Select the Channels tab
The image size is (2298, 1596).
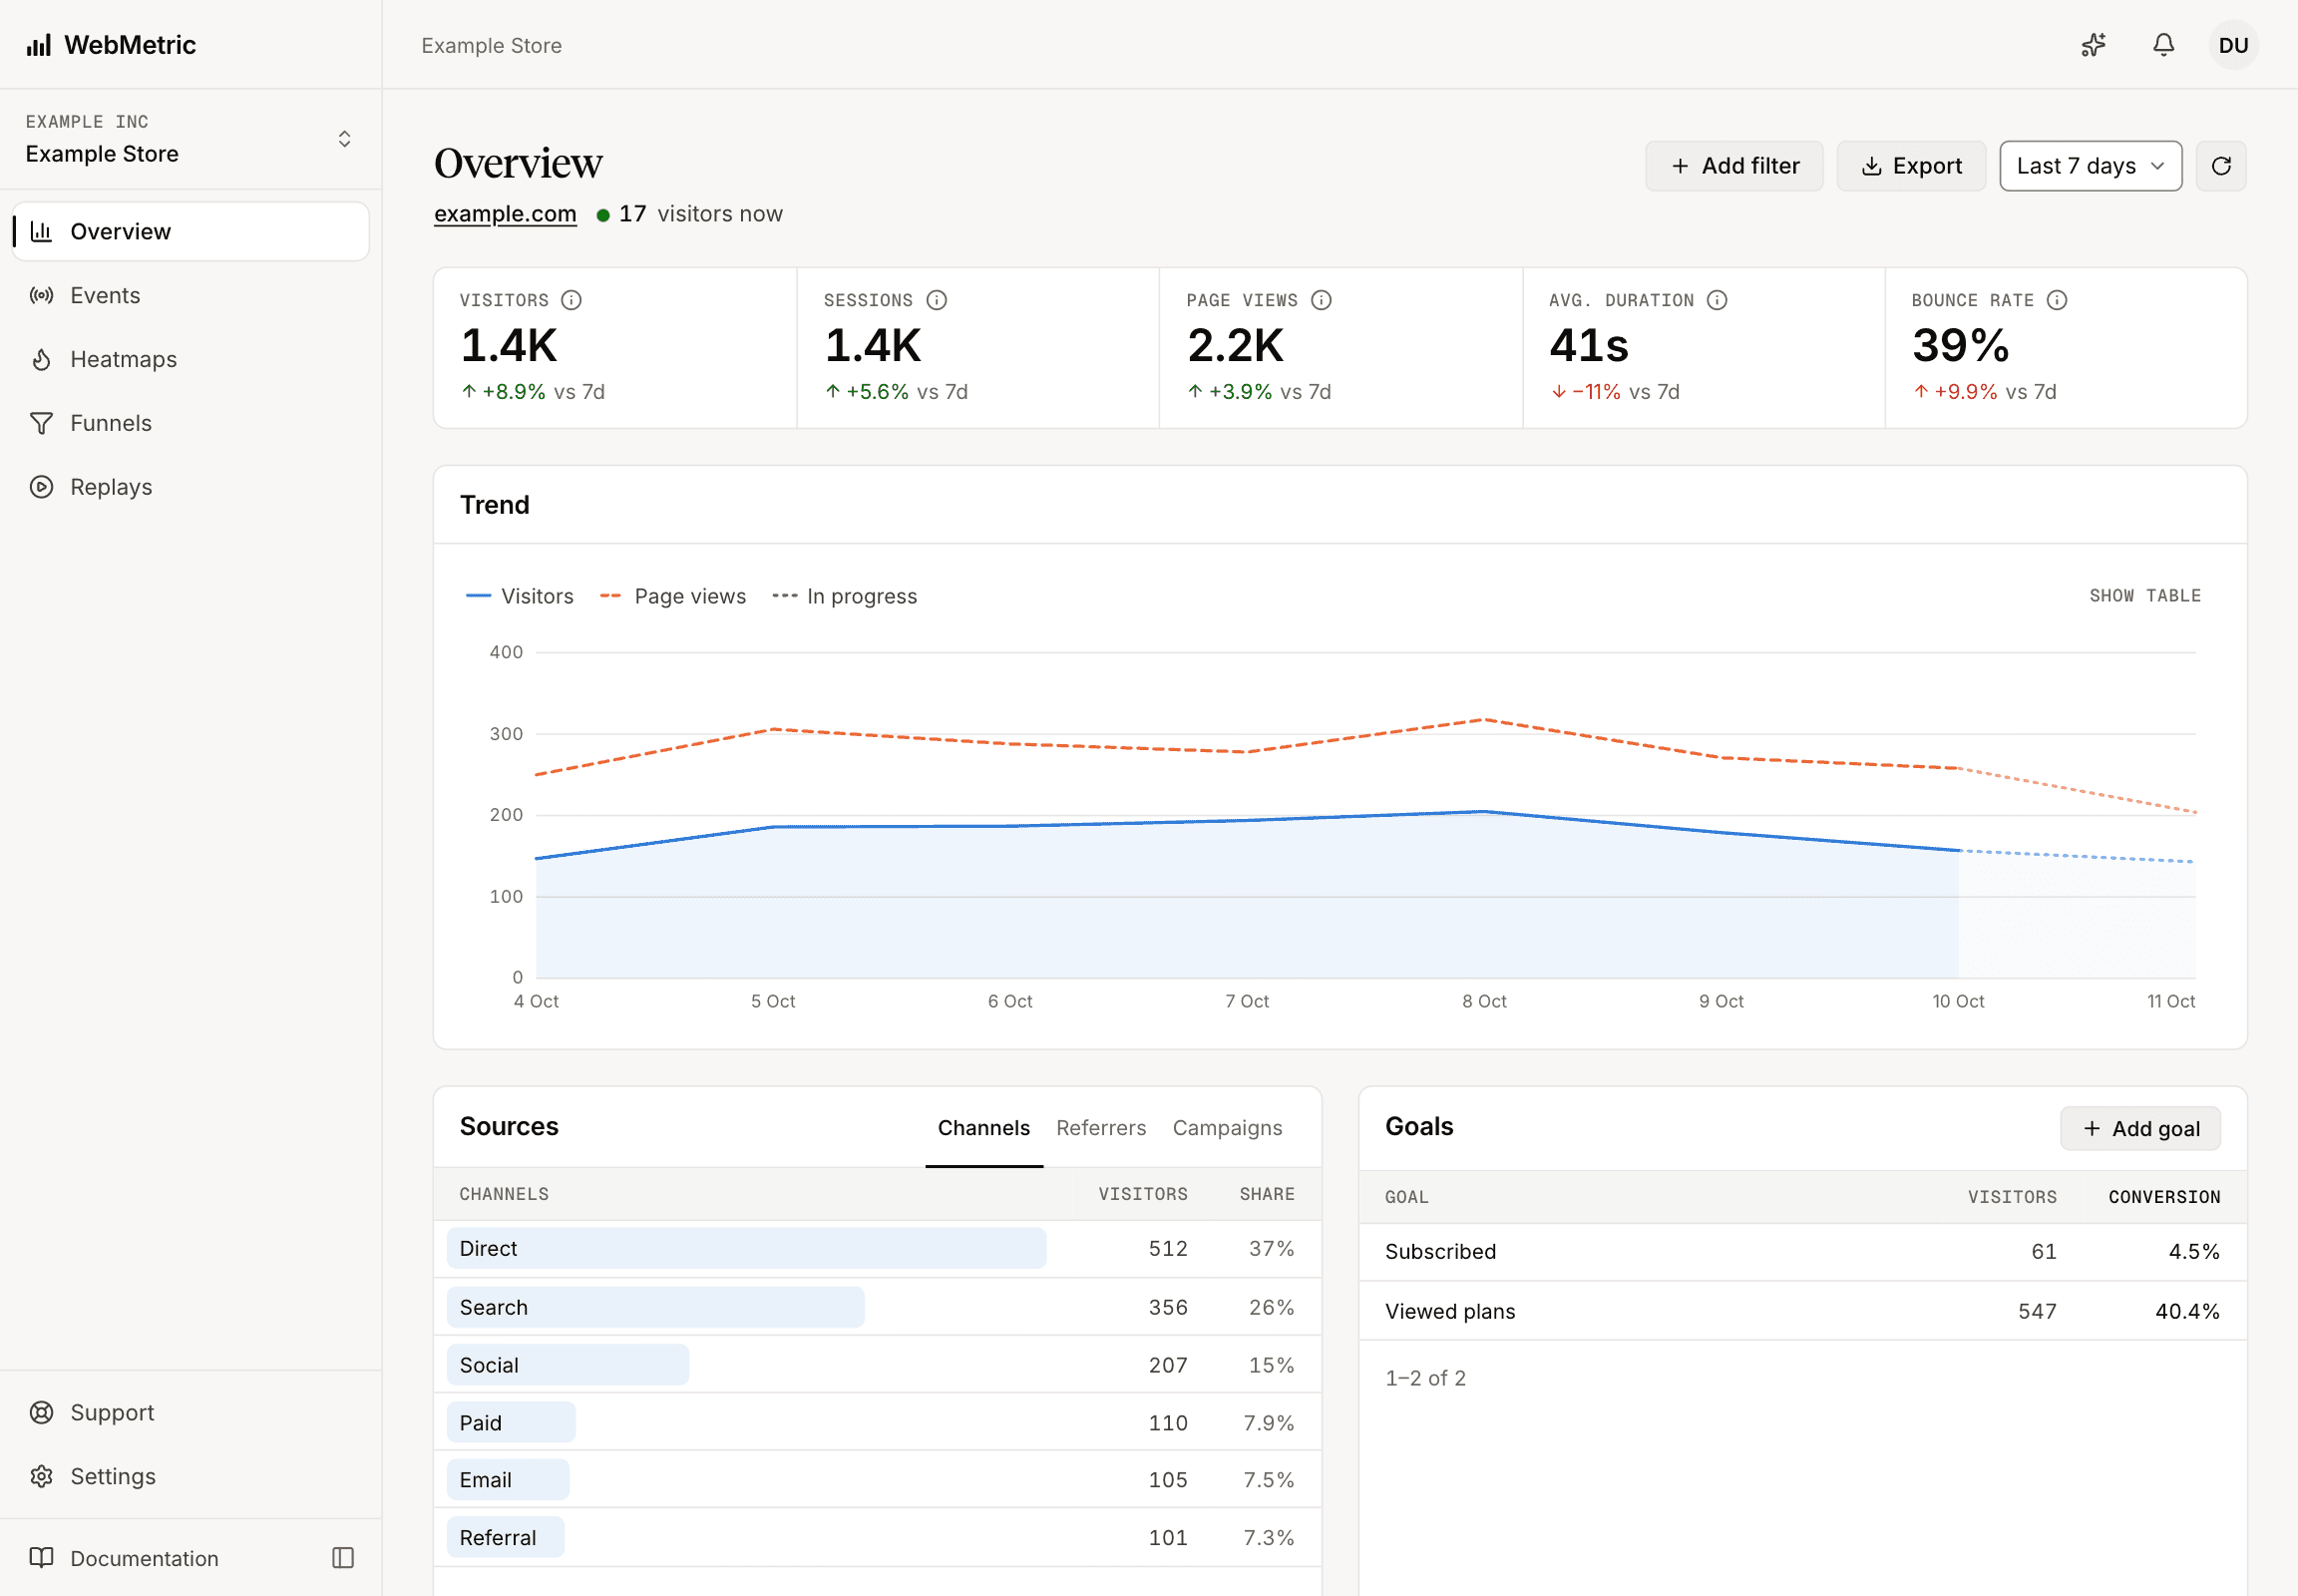click(x=983, y=1128)
